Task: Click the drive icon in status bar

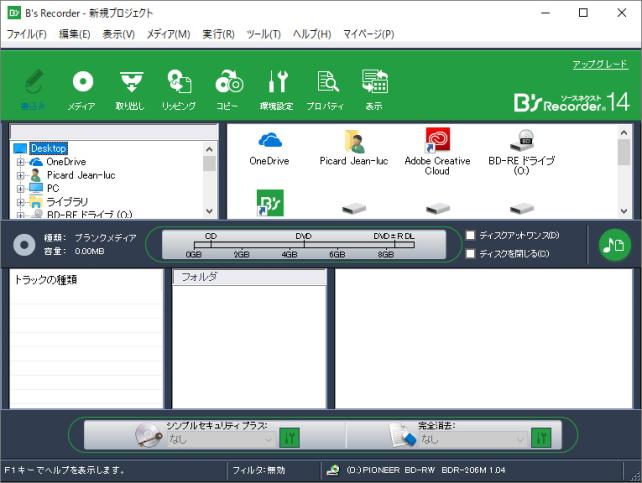Action: pyautogui.click(x=333, y=470)
